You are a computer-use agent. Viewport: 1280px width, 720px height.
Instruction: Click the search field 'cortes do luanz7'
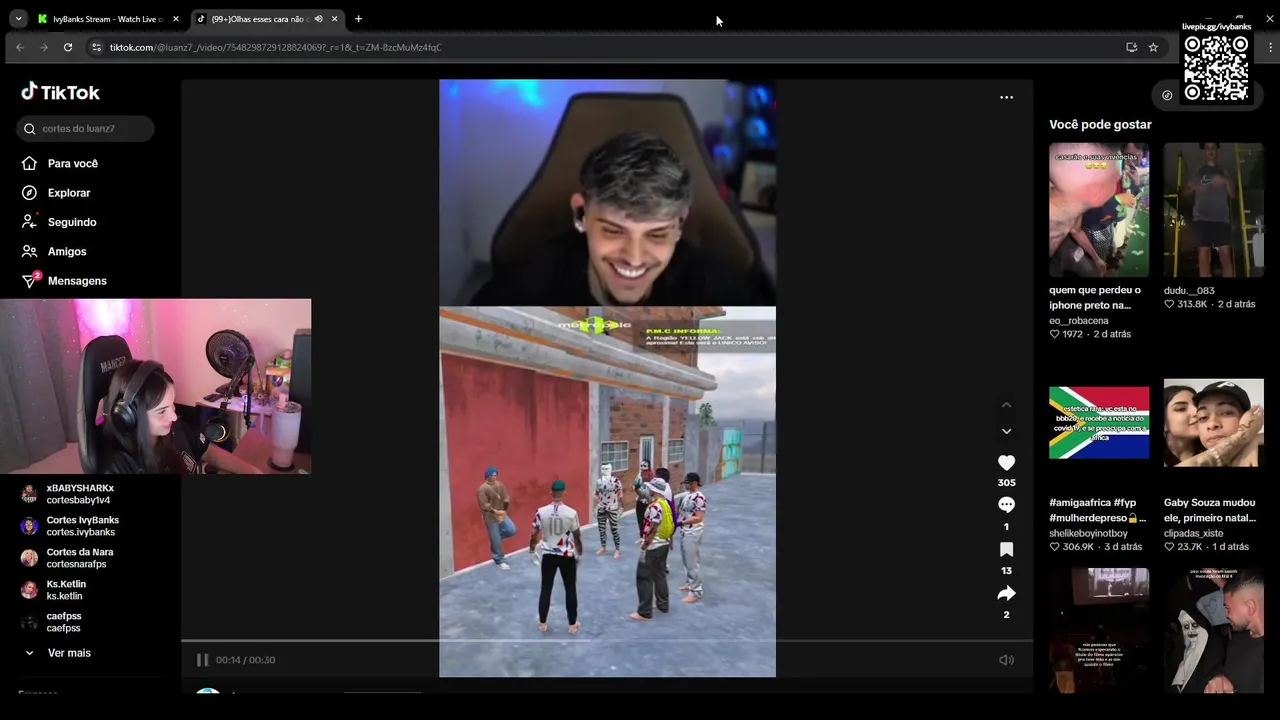coord(85,128)
